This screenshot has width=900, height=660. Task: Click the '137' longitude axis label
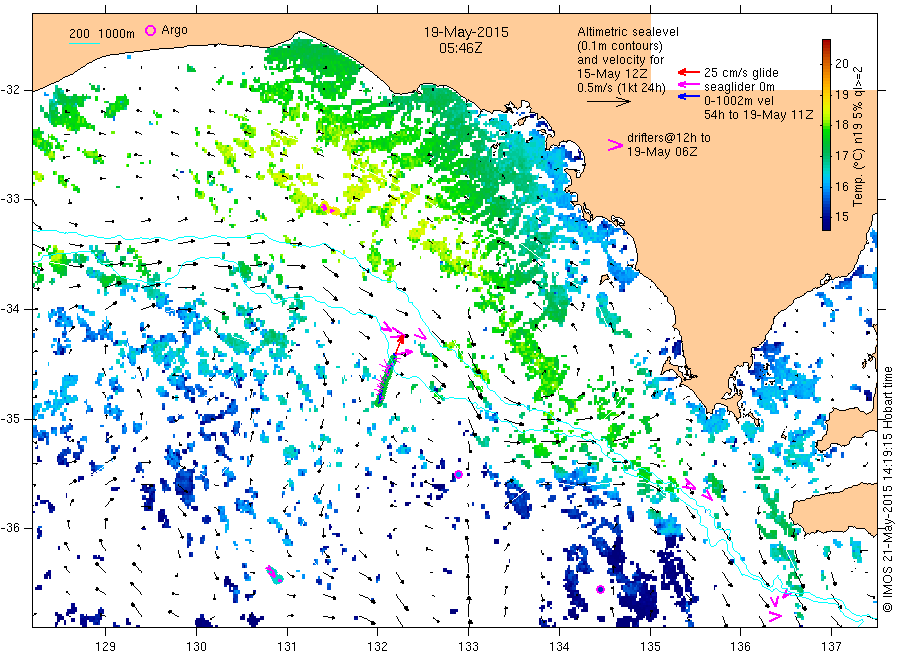(x=831, y=647)
